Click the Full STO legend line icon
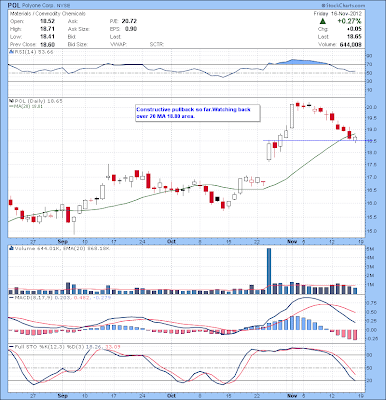Screen dimensions: 386x400 click(11, 347)
